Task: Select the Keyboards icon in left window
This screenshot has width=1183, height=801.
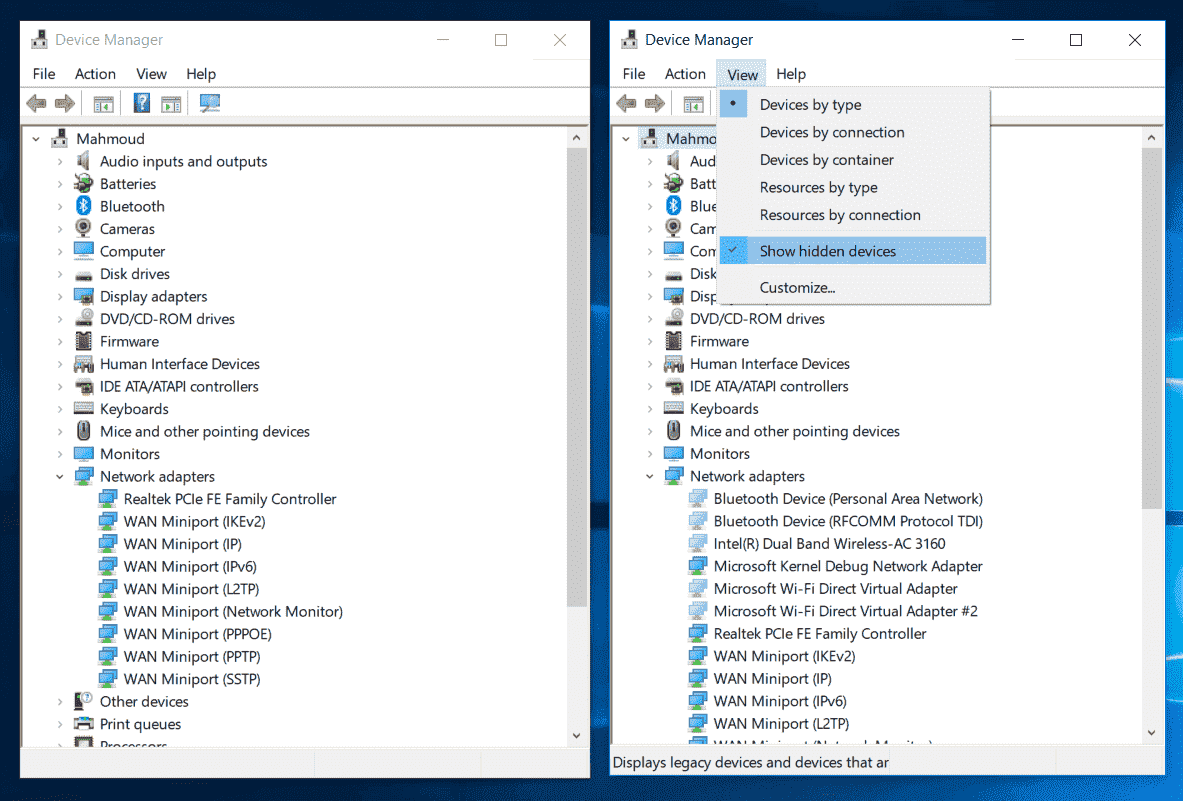Action: 84,409
